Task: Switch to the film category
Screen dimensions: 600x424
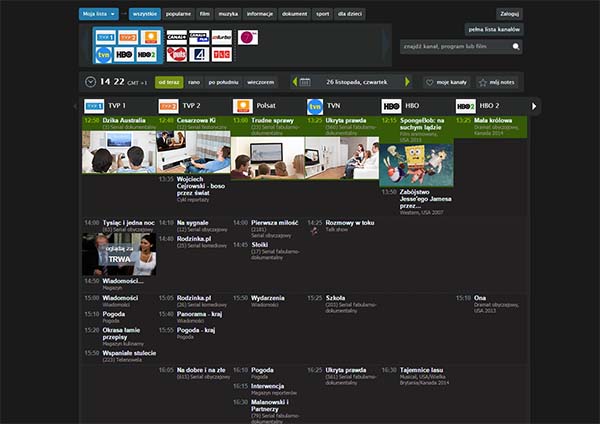Action: point(205,14)
